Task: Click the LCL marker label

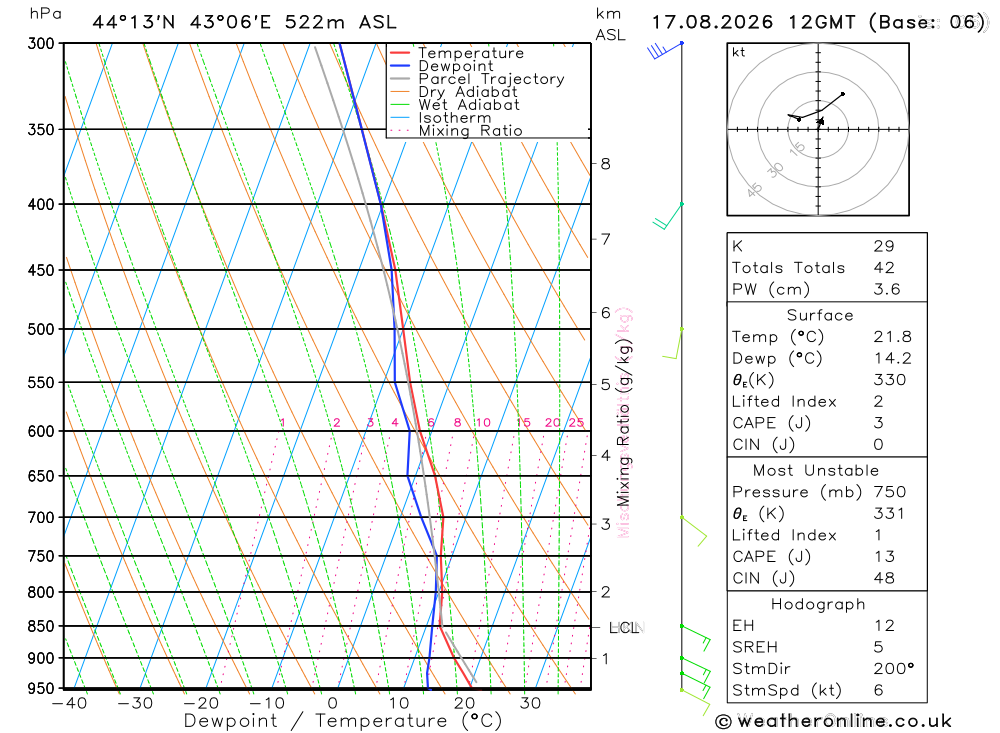Action: [x=626, y=628]
